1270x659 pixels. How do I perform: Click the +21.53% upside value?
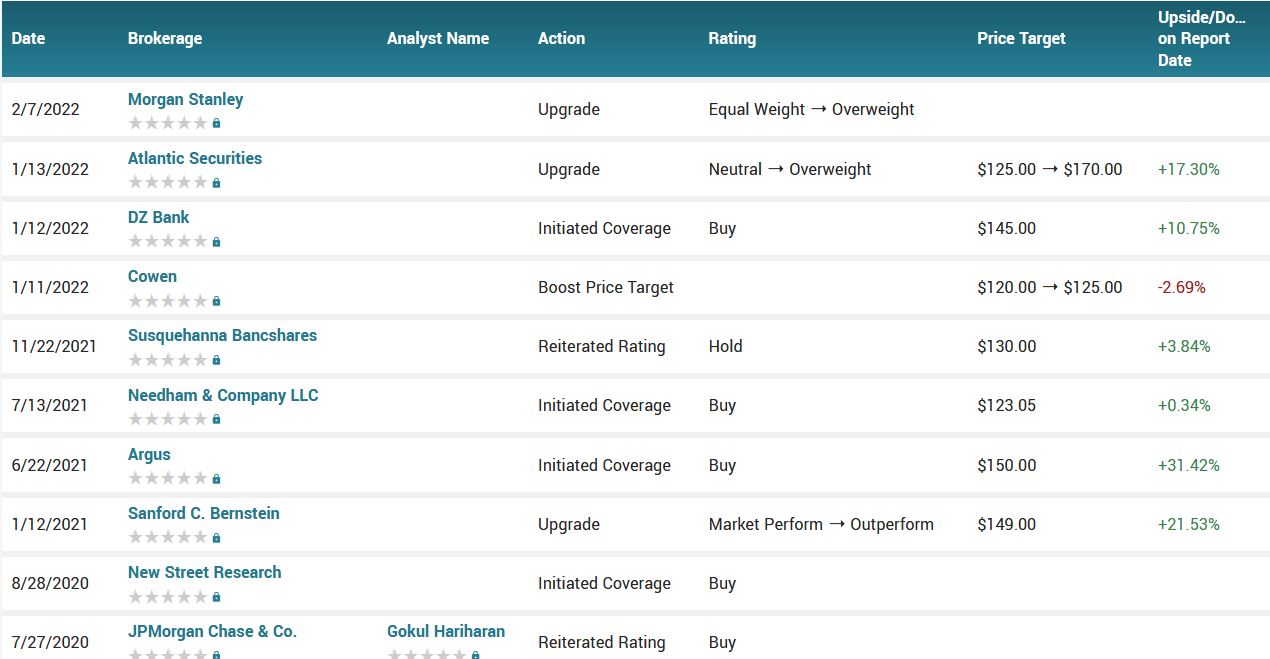(1189, 524)
